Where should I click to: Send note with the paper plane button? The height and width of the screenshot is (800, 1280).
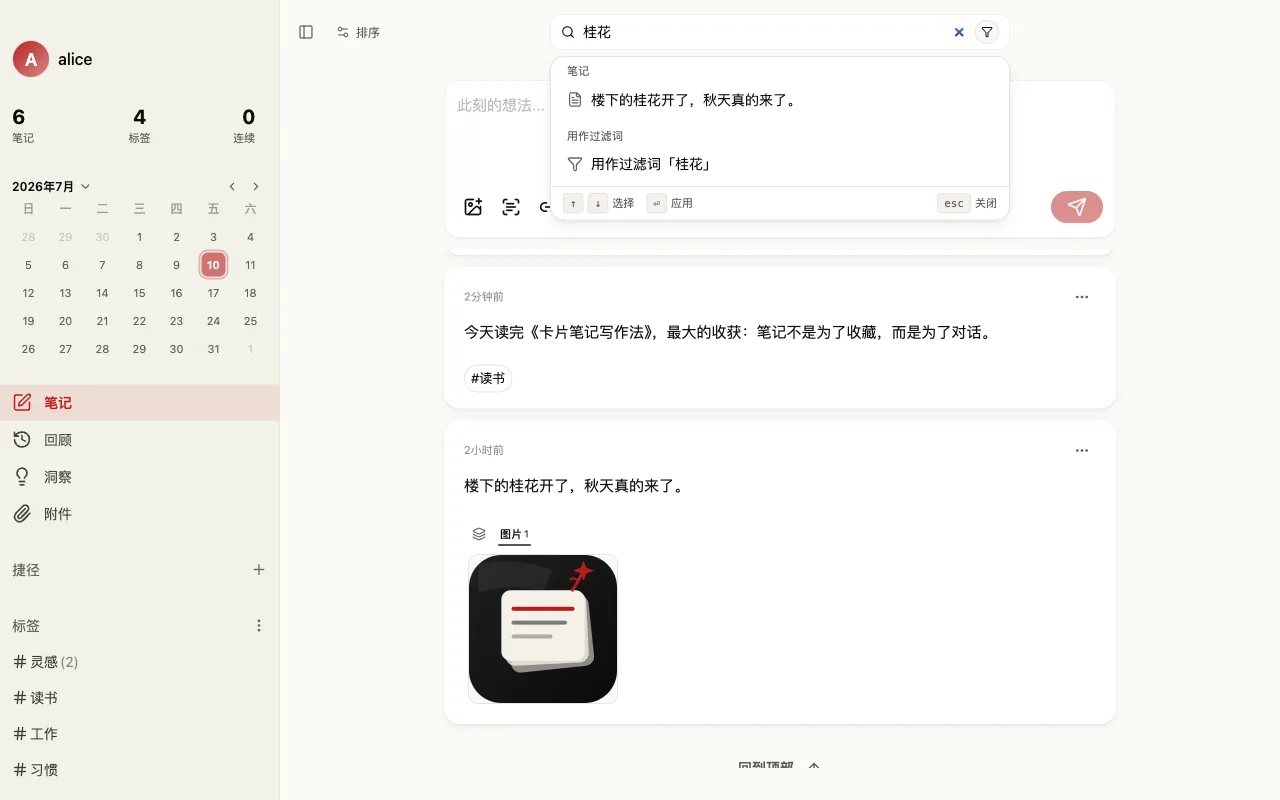[x=1077, y=207]
